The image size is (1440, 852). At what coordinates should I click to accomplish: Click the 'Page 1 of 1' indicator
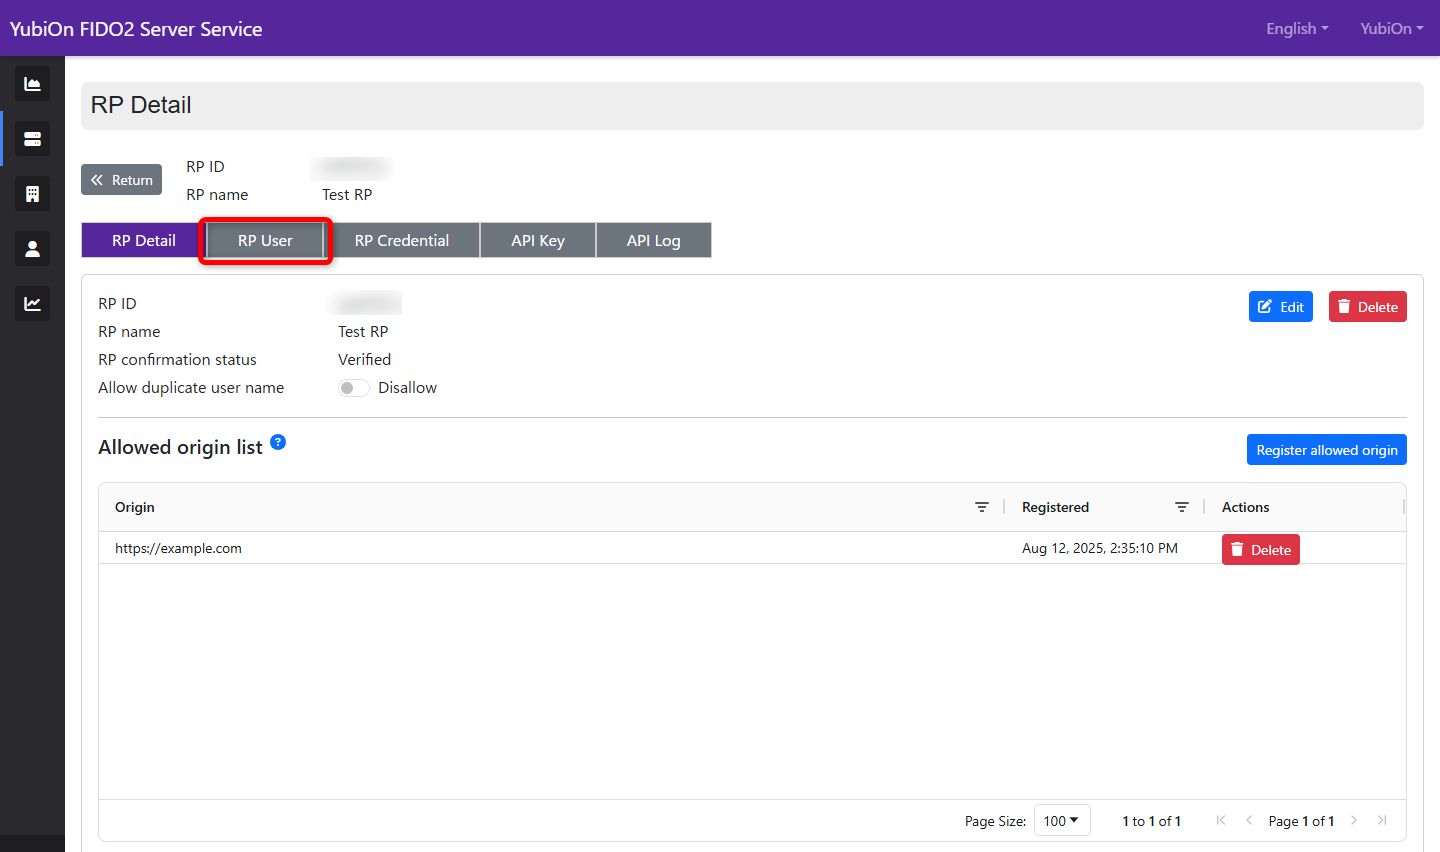1301,821
